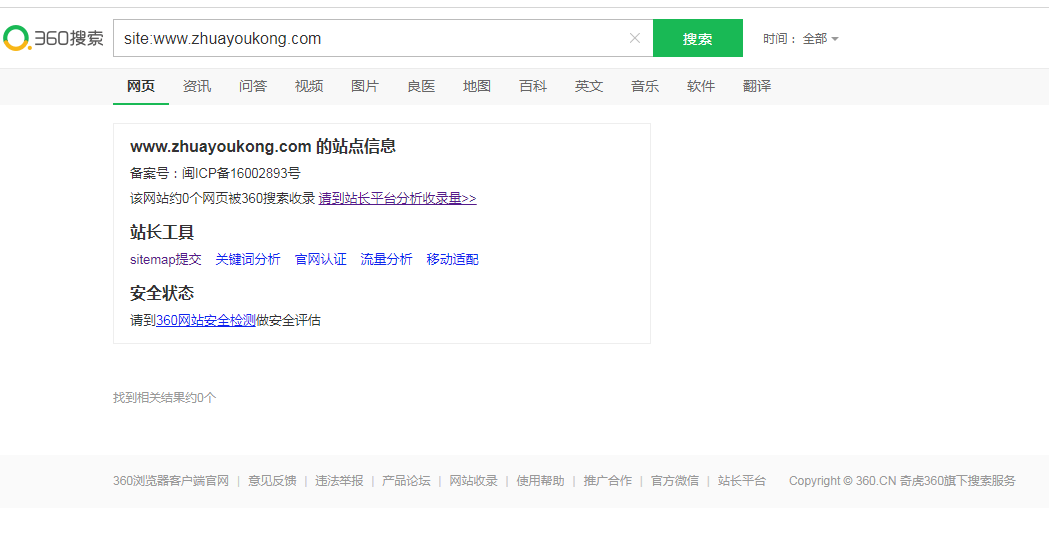Screen dimensions: 1049x560
Task: Click the 找到相关结果约0个 text
Action: coord(165,398)
